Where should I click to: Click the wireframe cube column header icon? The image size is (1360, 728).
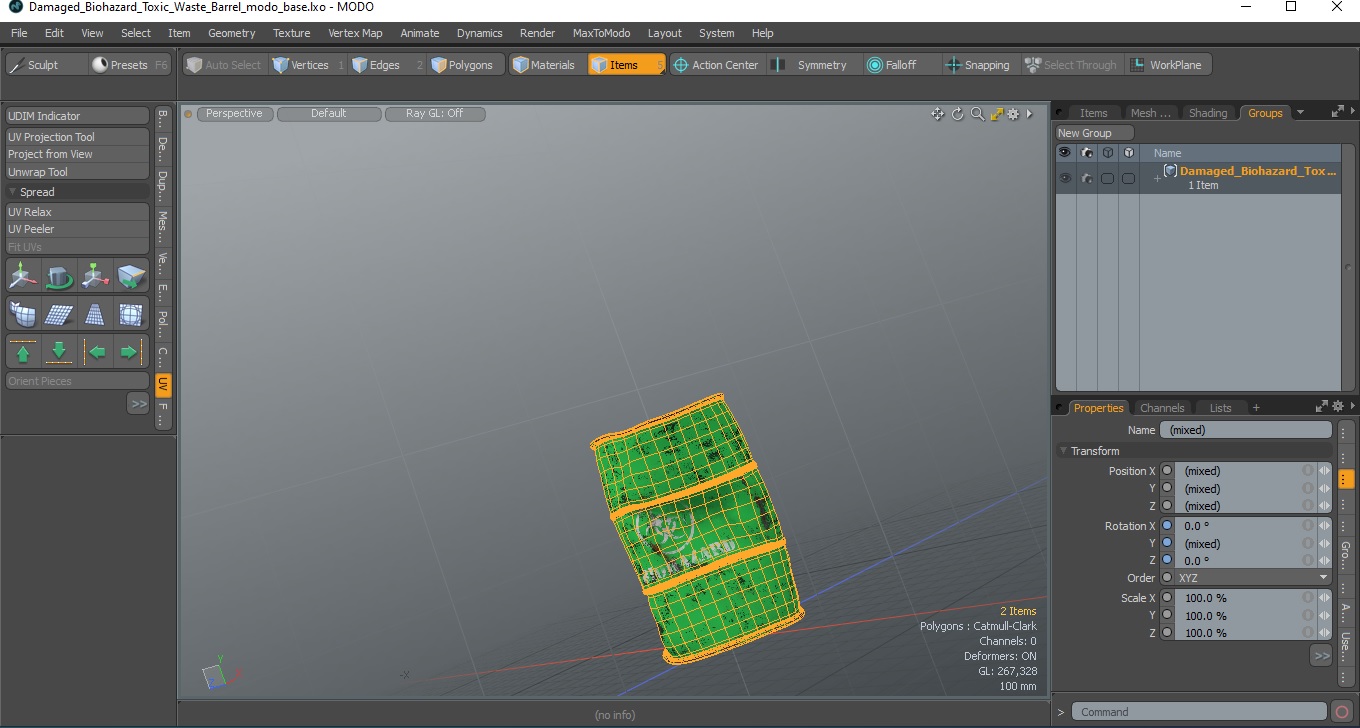click(x=1107, y=153)
